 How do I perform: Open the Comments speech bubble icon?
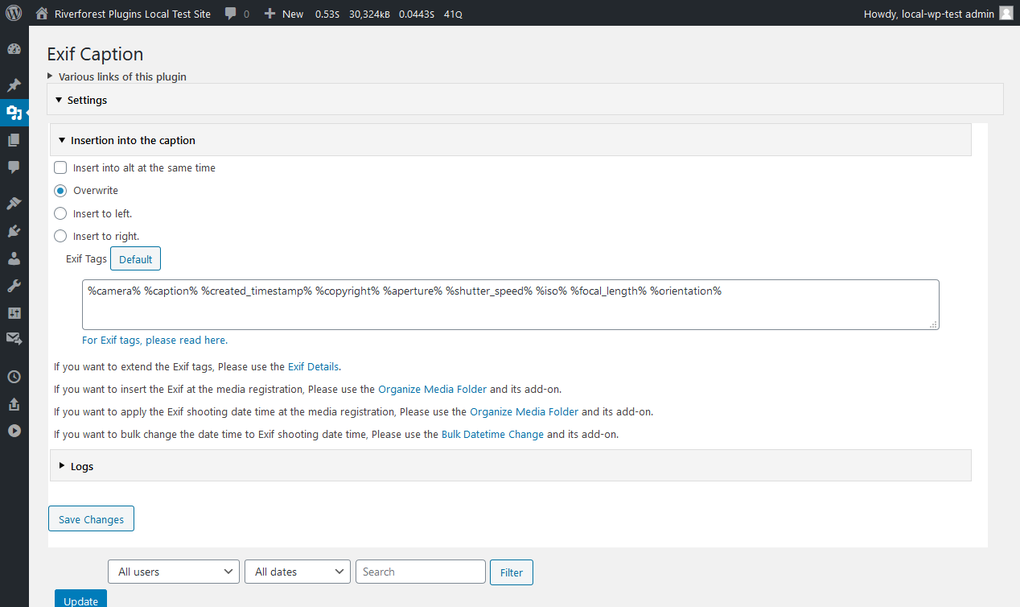pyautogui.click(x=14, y=167)
